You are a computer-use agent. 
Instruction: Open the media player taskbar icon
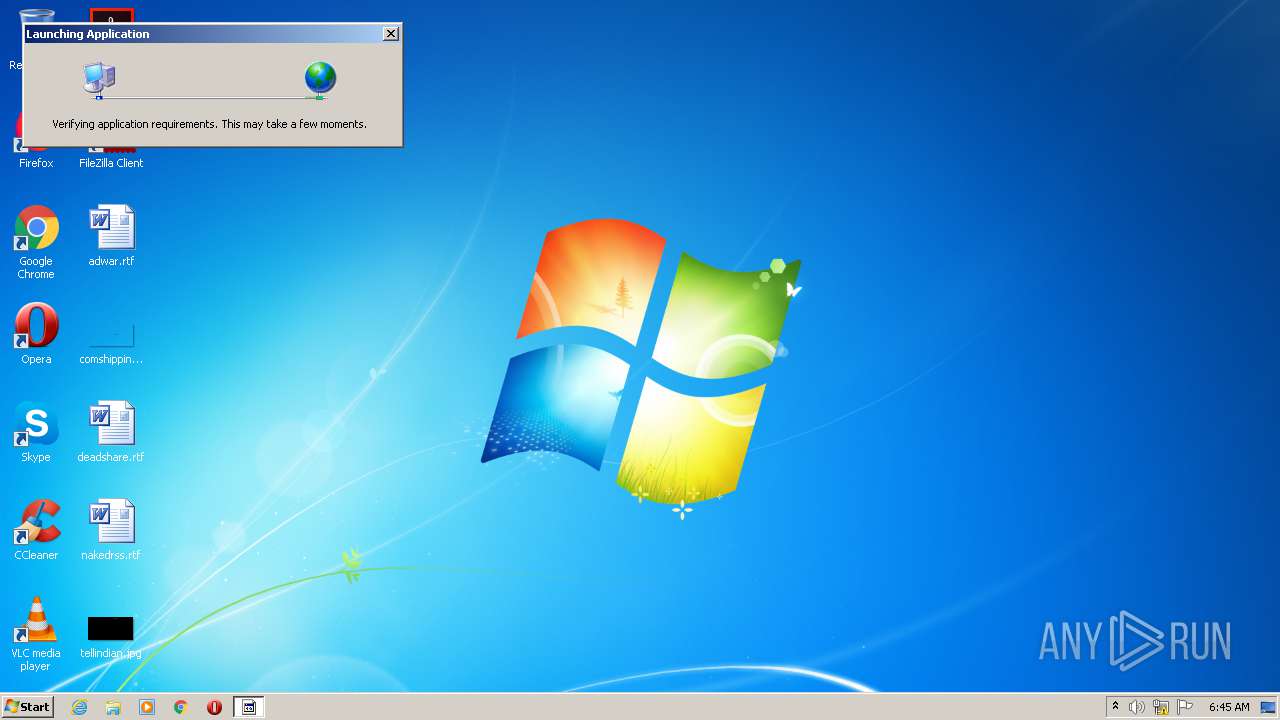(x=147, y=707)
